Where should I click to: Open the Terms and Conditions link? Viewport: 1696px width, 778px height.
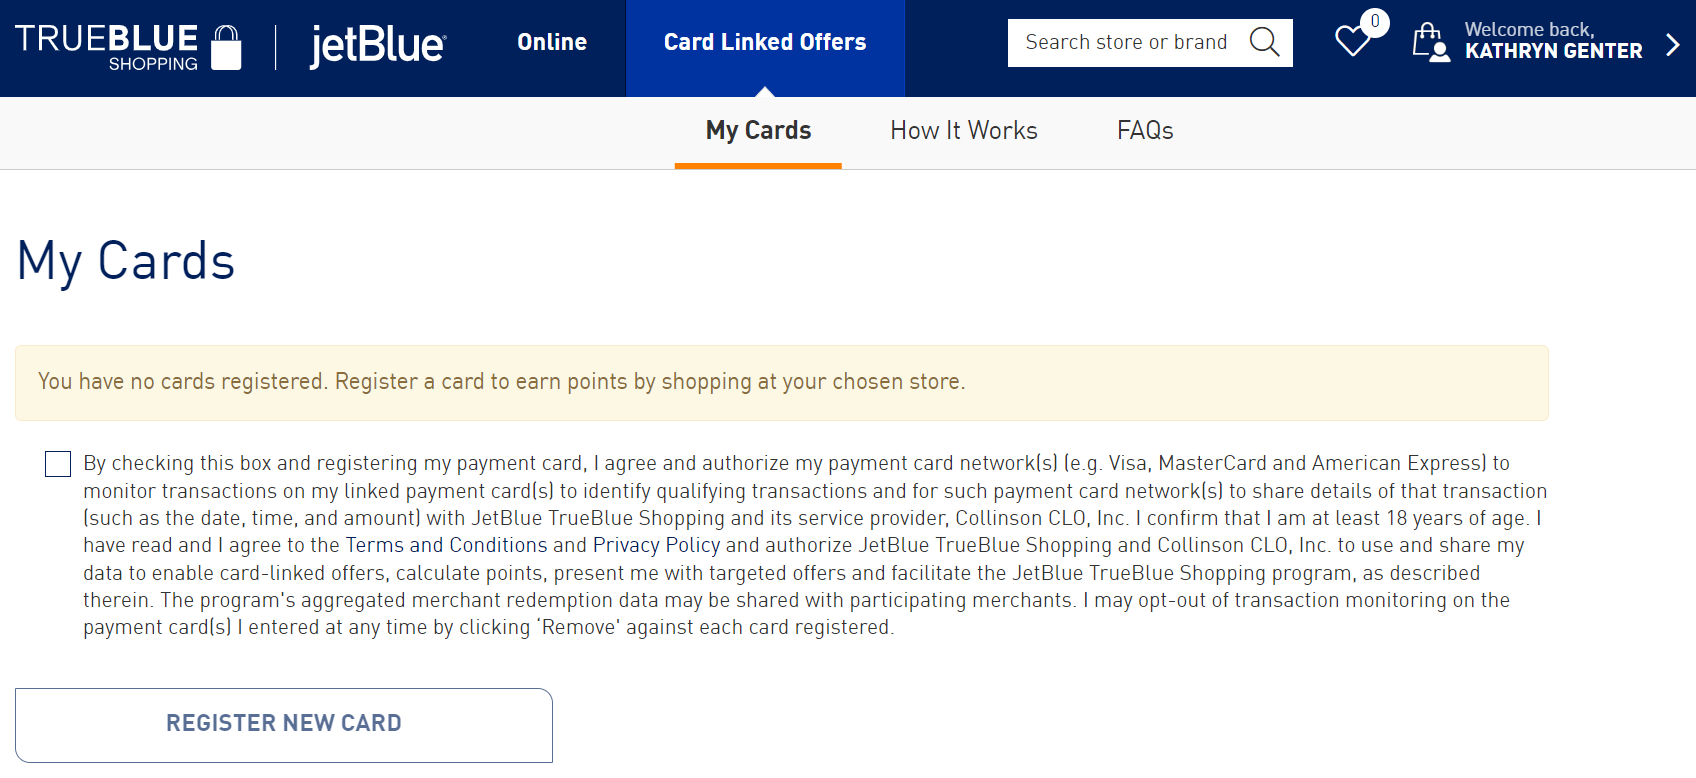[448, 545]
